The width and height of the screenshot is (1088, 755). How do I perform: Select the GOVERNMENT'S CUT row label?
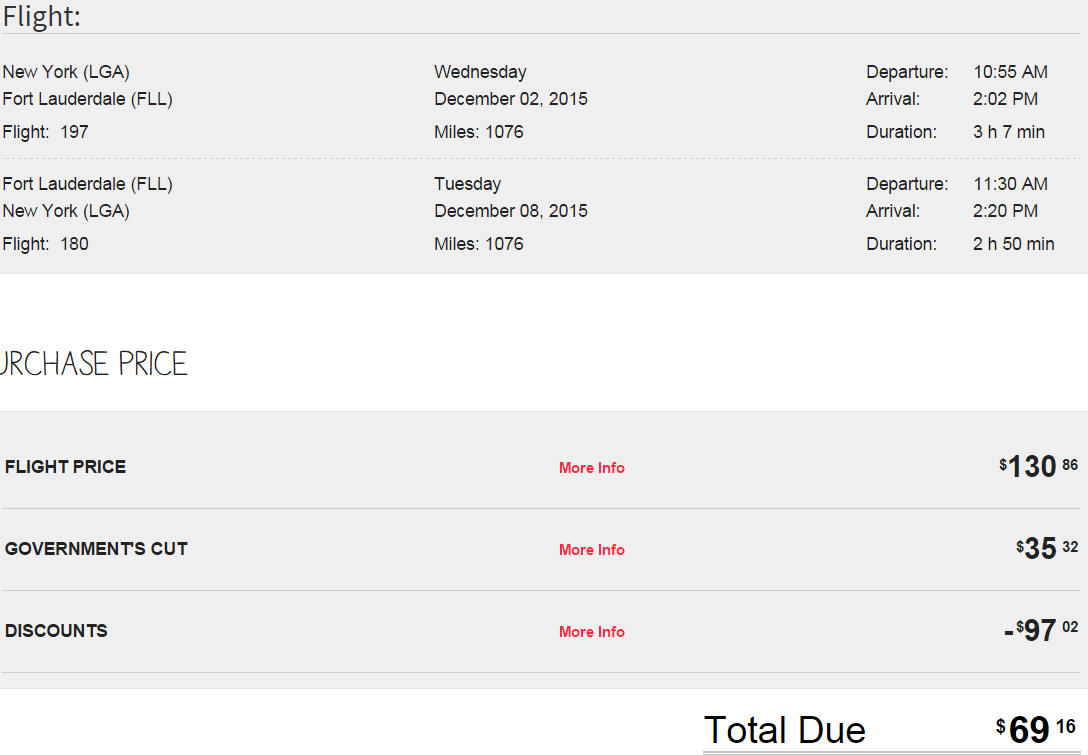(96, 549)
